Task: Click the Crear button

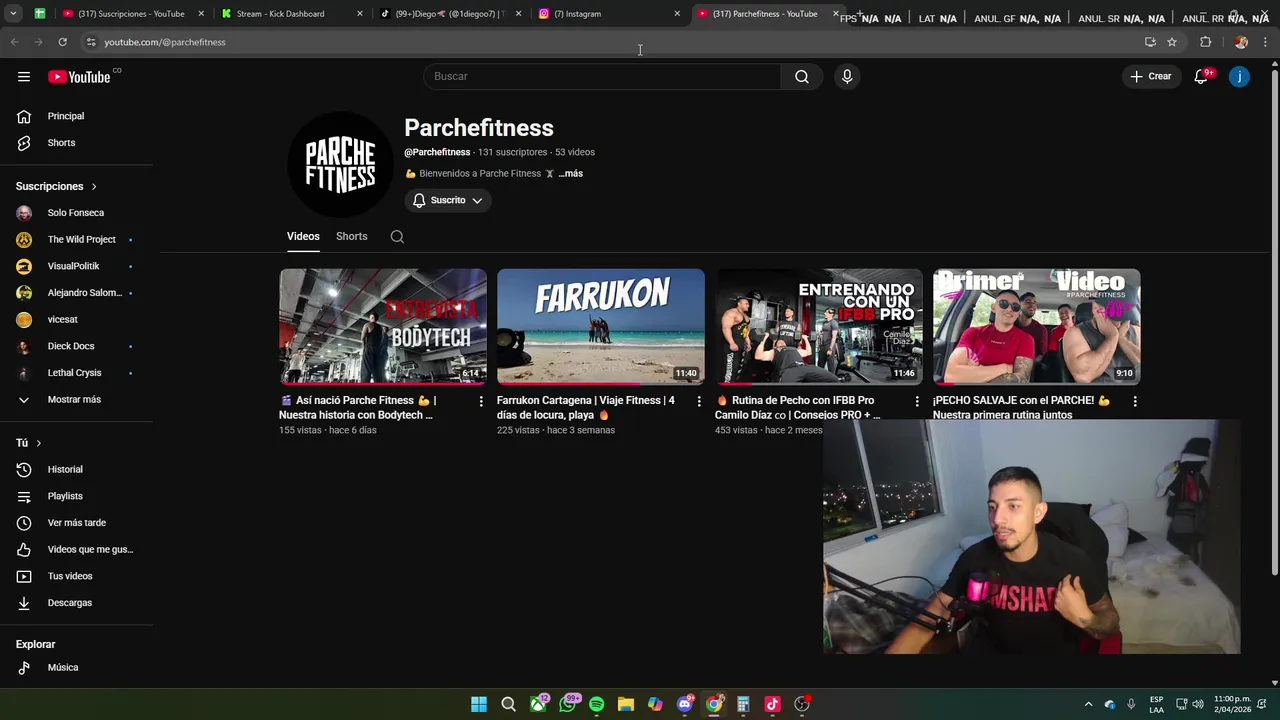Action: (x=1150, y=77)
